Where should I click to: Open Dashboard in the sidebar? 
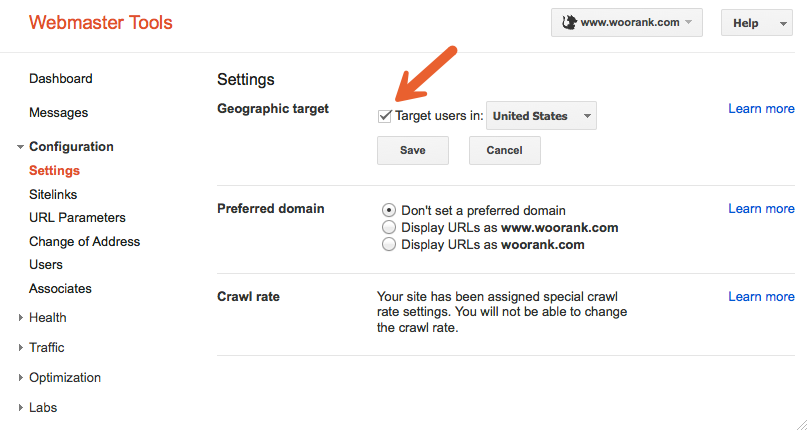coord(61,79)
